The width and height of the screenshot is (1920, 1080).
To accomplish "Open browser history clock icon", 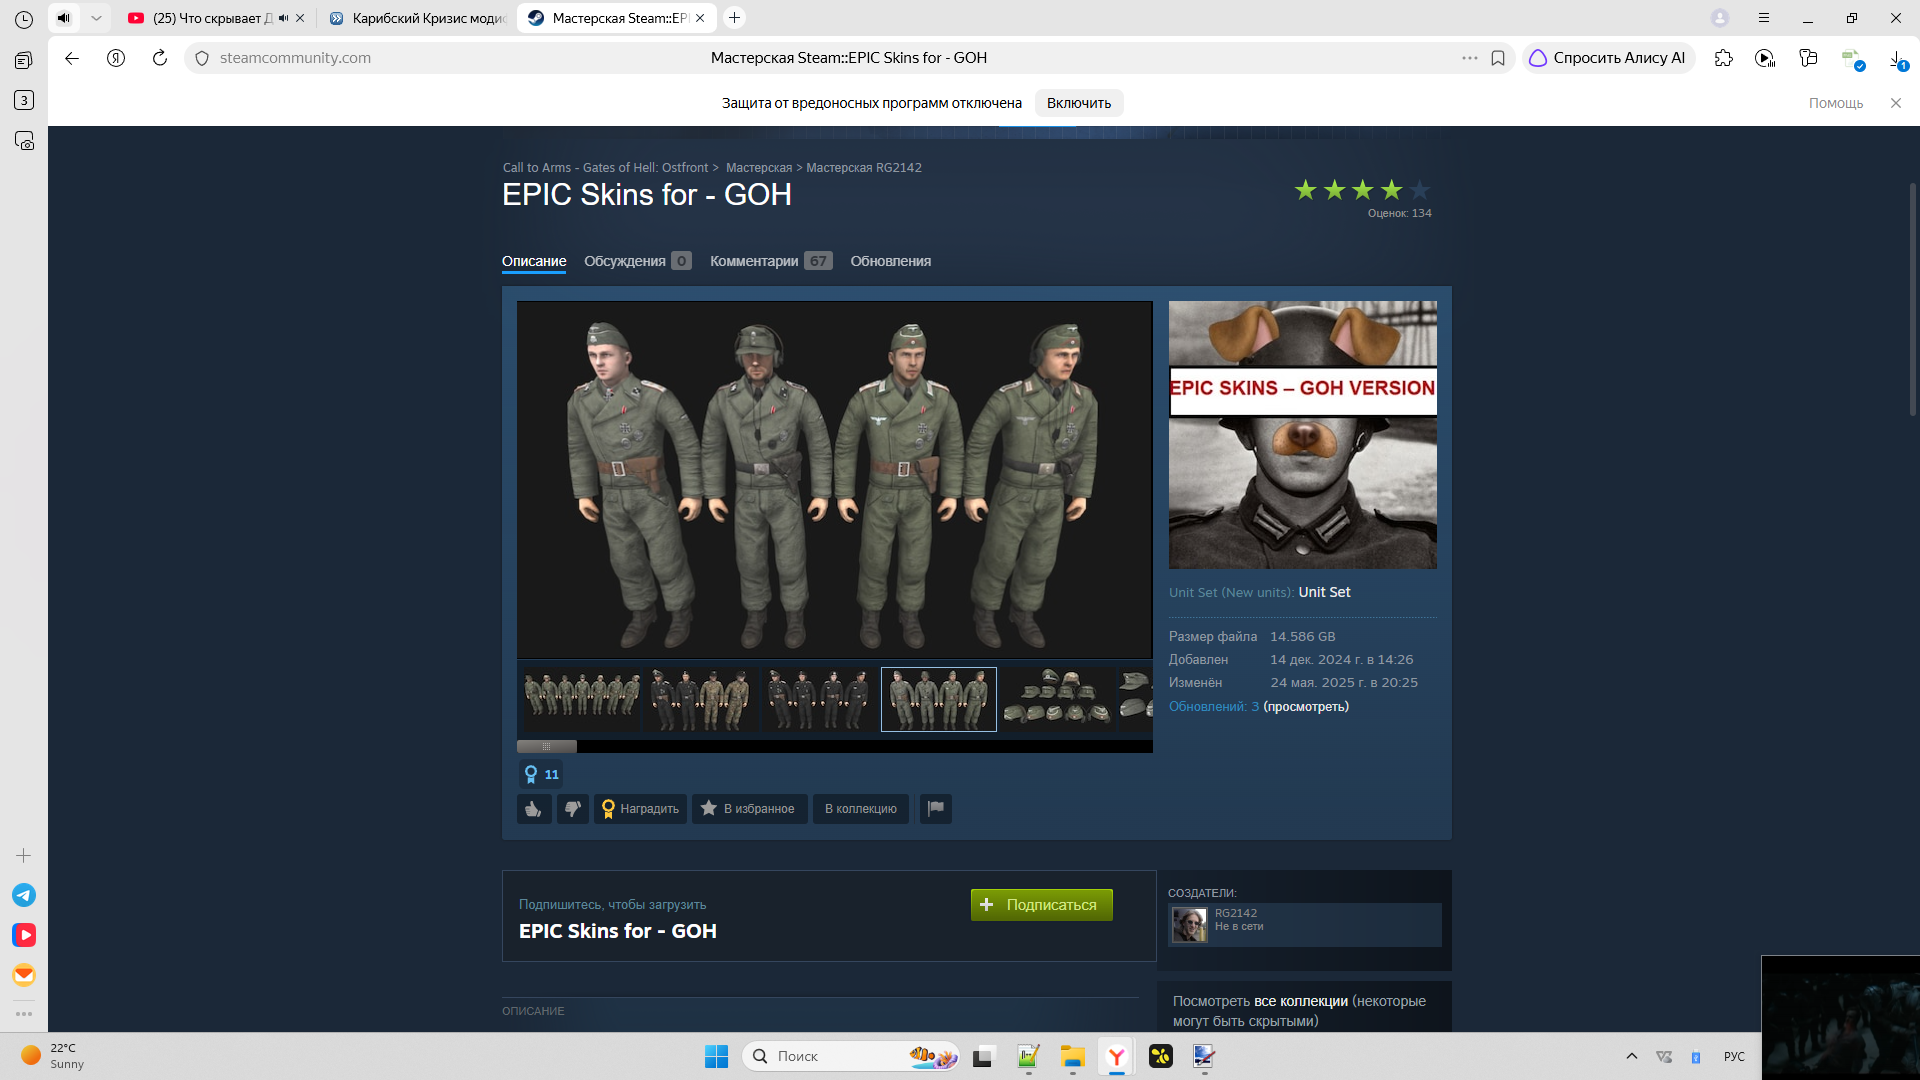I will [x=24, y=19].
